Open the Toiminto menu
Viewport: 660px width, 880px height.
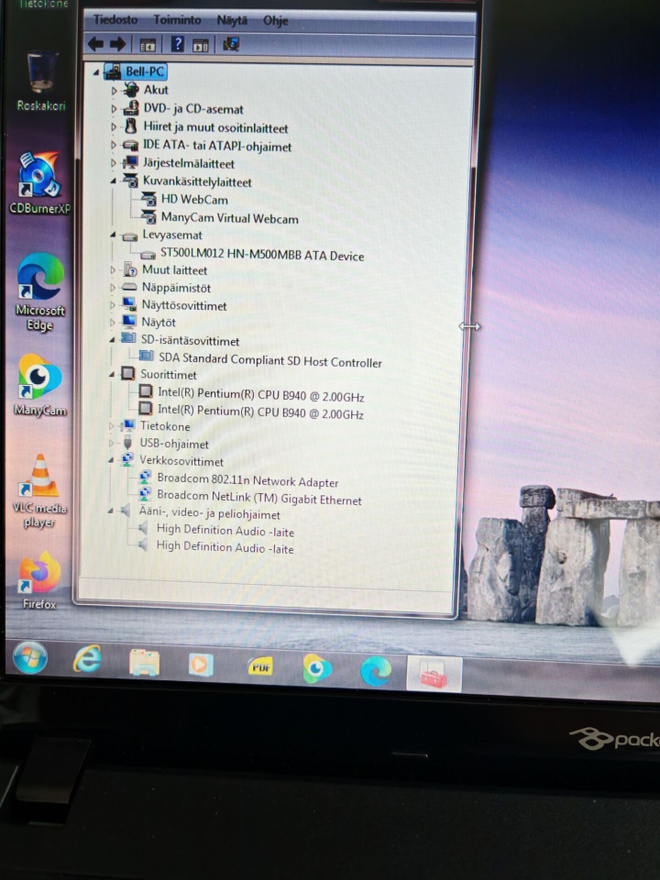click(x=177, y=20)
